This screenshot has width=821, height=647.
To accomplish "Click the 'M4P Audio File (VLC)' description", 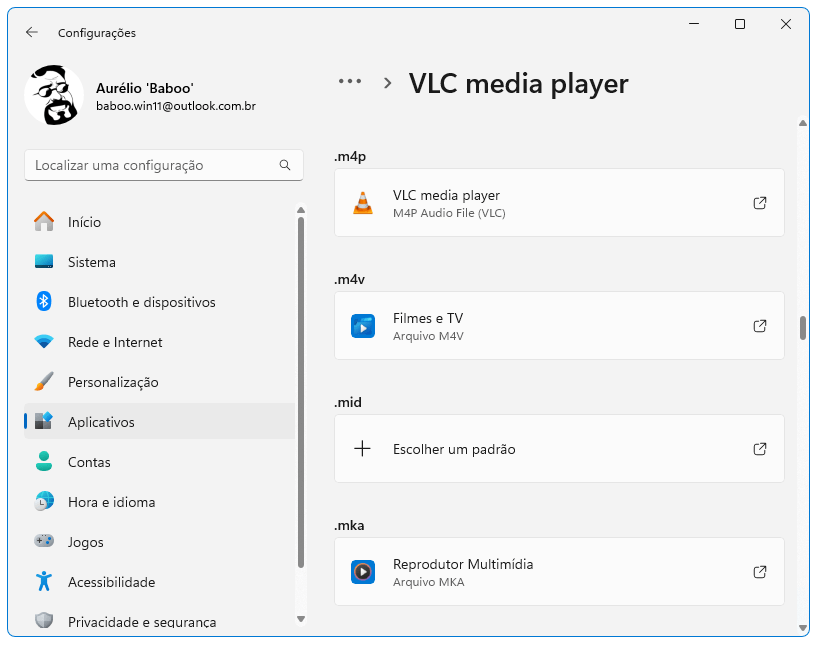I will coord(449,213).
